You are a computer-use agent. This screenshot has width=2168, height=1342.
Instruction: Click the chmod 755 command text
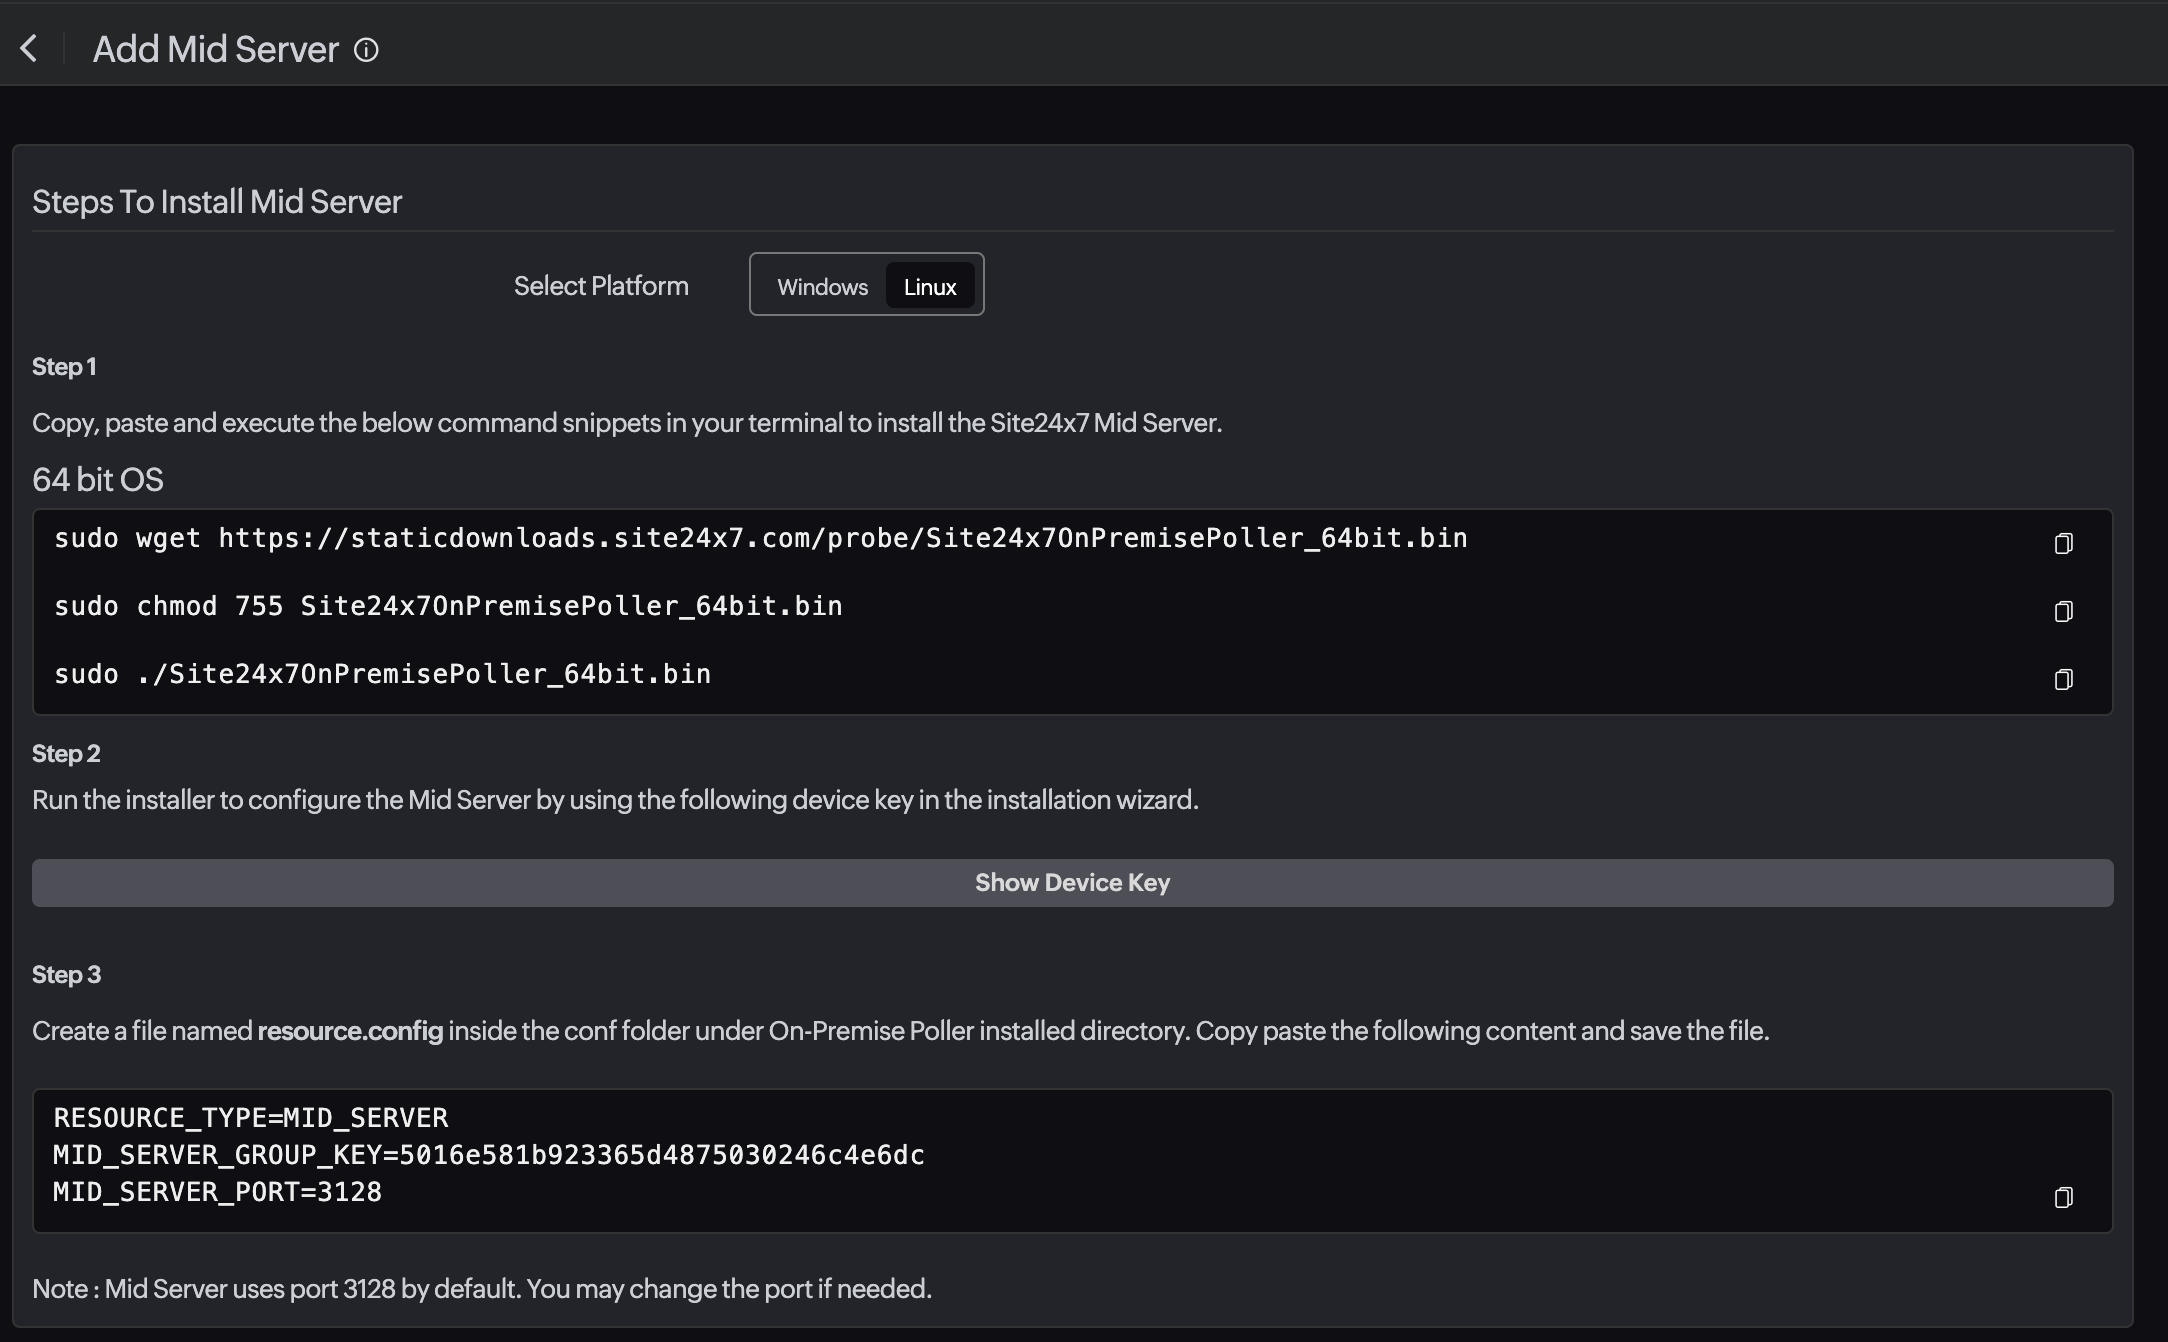coord(448,606)
